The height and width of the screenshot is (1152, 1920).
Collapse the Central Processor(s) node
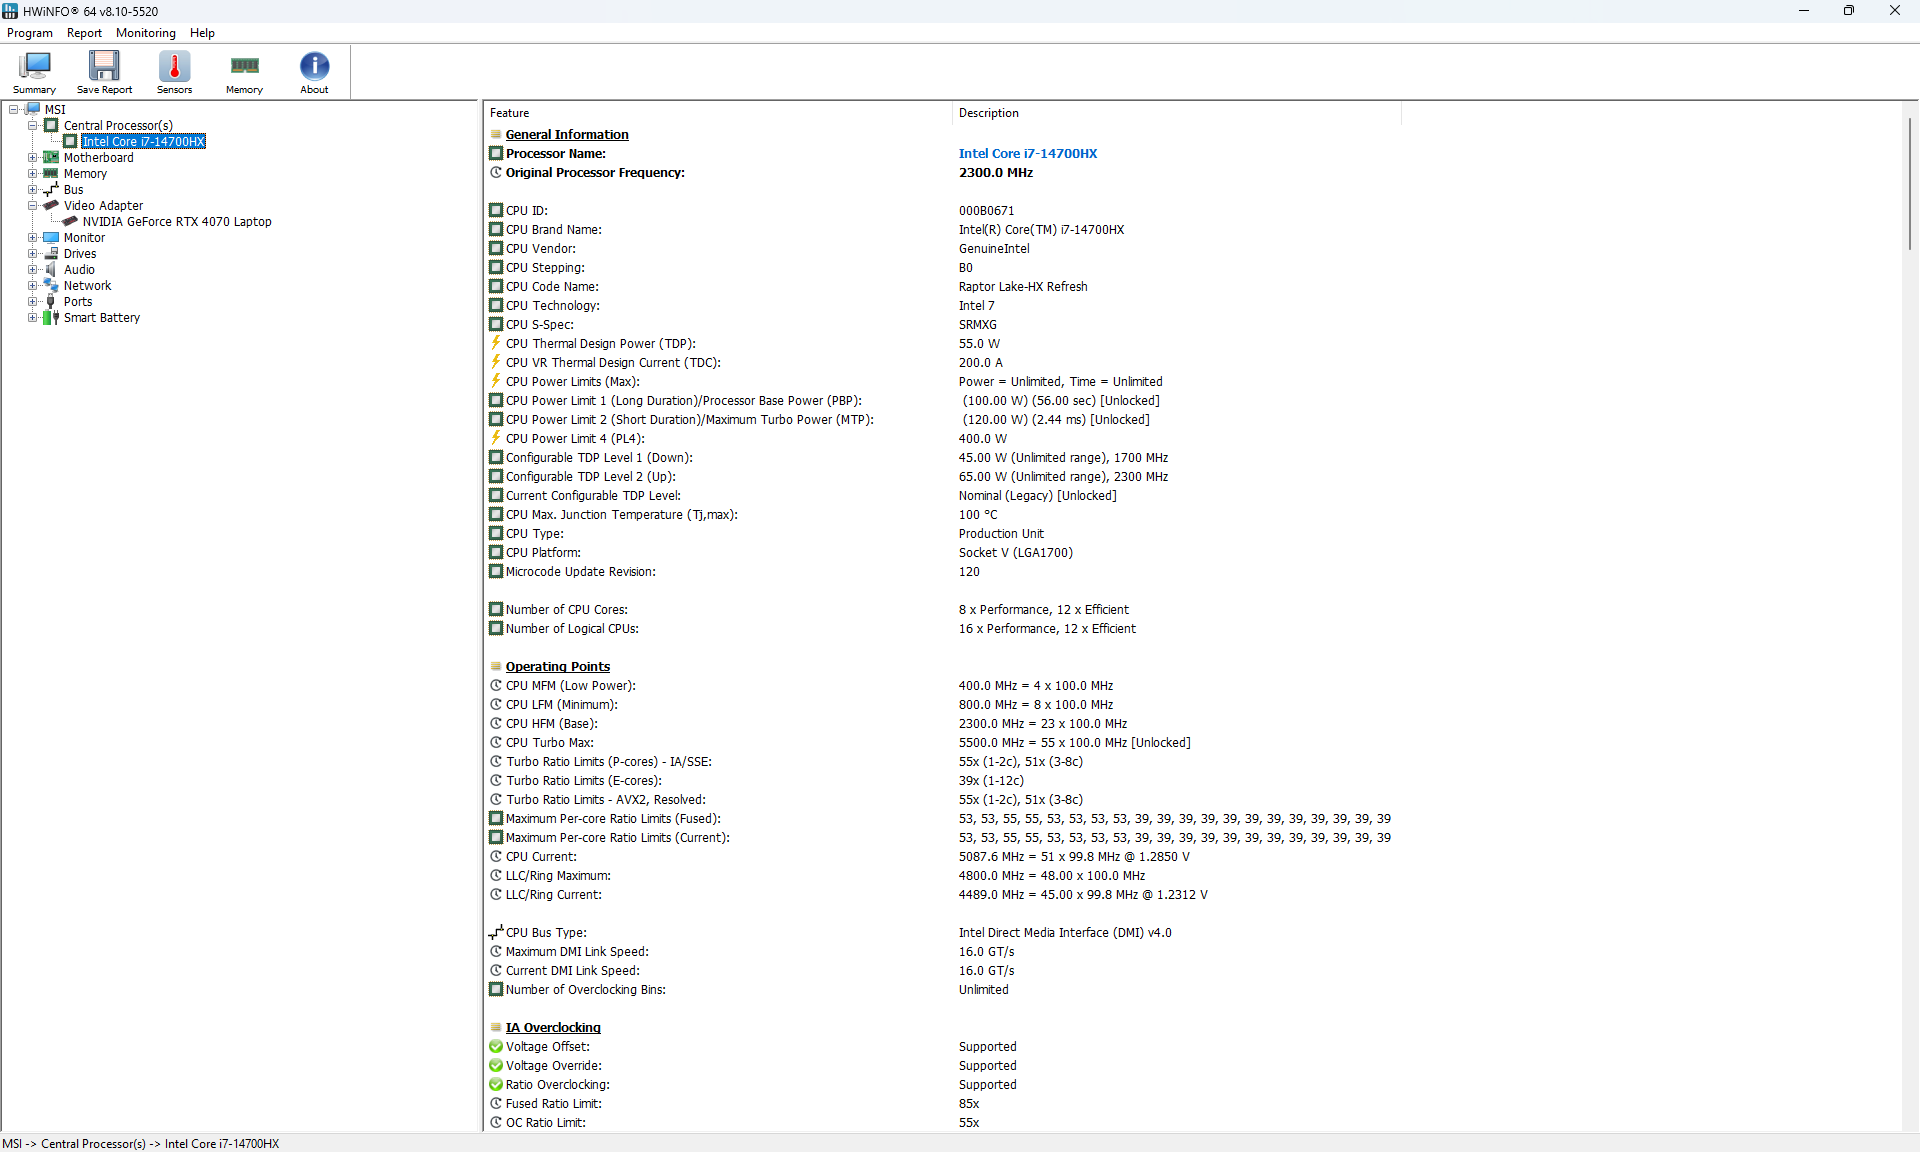32,126
